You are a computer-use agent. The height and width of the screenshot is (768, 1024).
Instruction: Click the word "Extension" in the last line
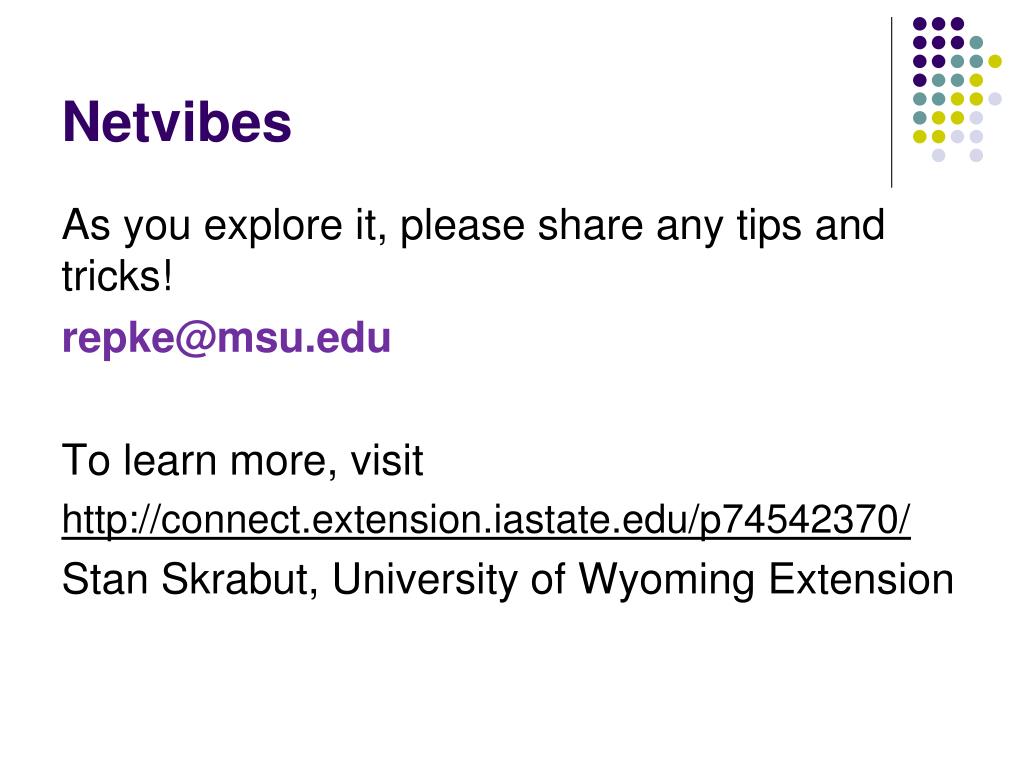[x=861, y=579]
